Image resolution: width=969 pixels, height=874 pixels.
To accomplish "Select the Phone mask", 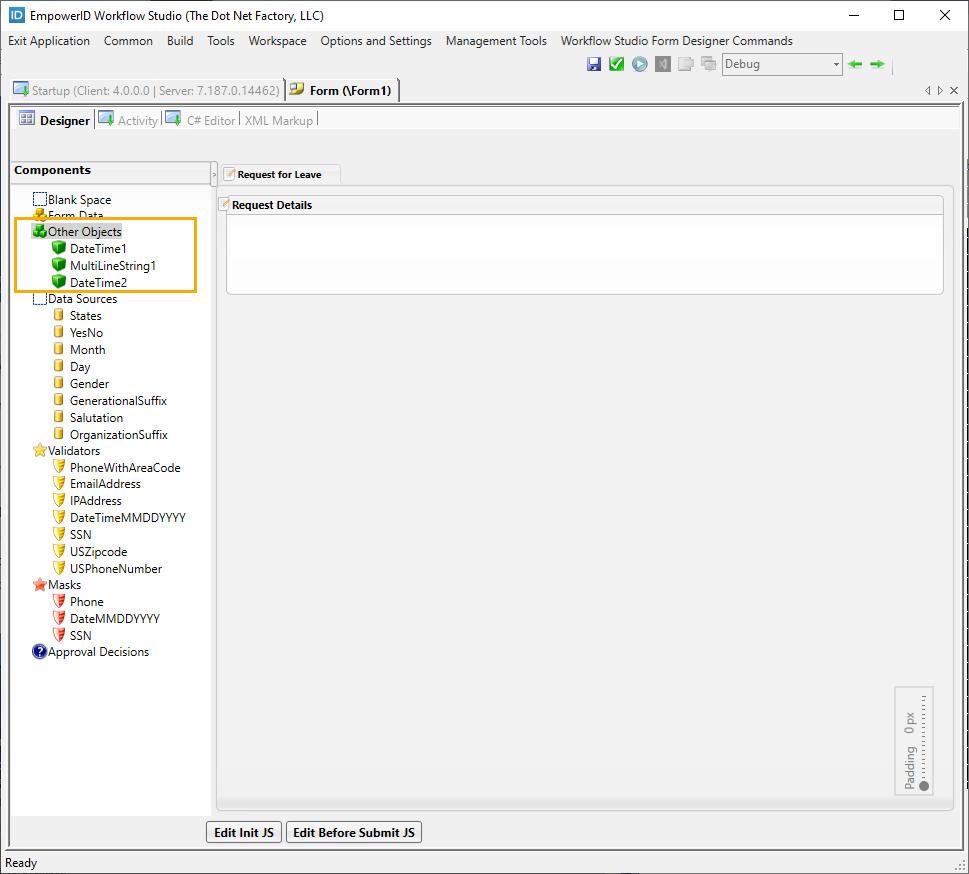I will click(84, 601).
